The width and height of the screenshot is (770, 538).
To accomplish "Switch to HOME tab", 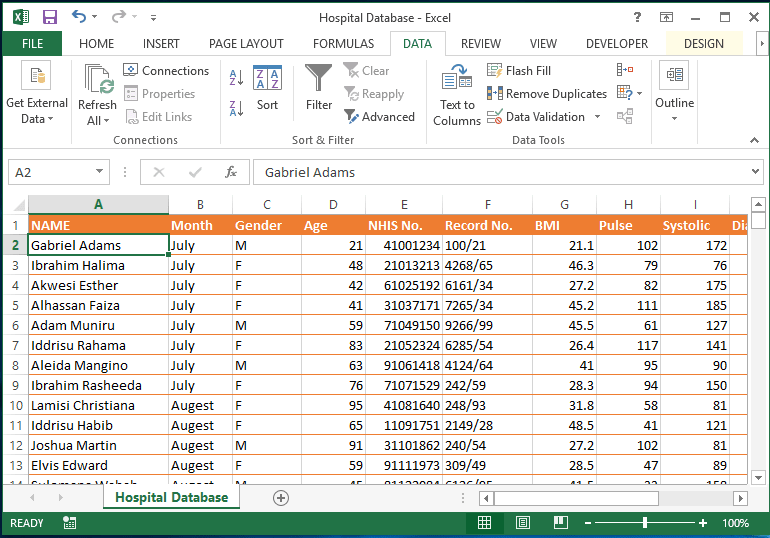I will click(96, 44).
